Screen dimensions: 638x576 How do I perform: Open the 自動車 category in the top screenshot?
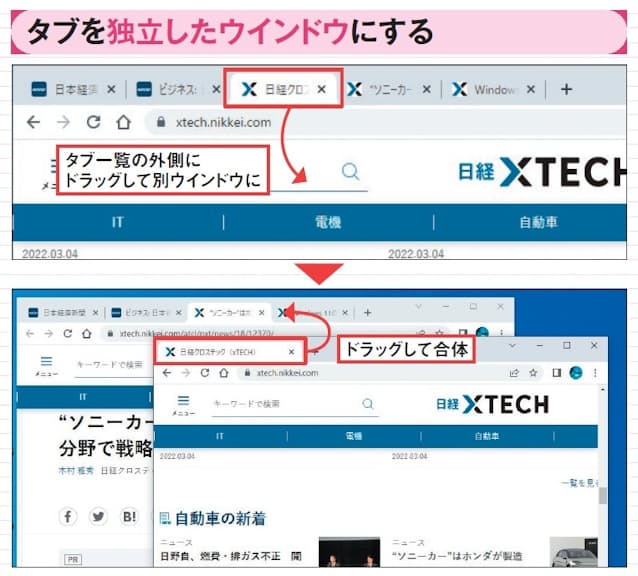[x=538, y=222]
